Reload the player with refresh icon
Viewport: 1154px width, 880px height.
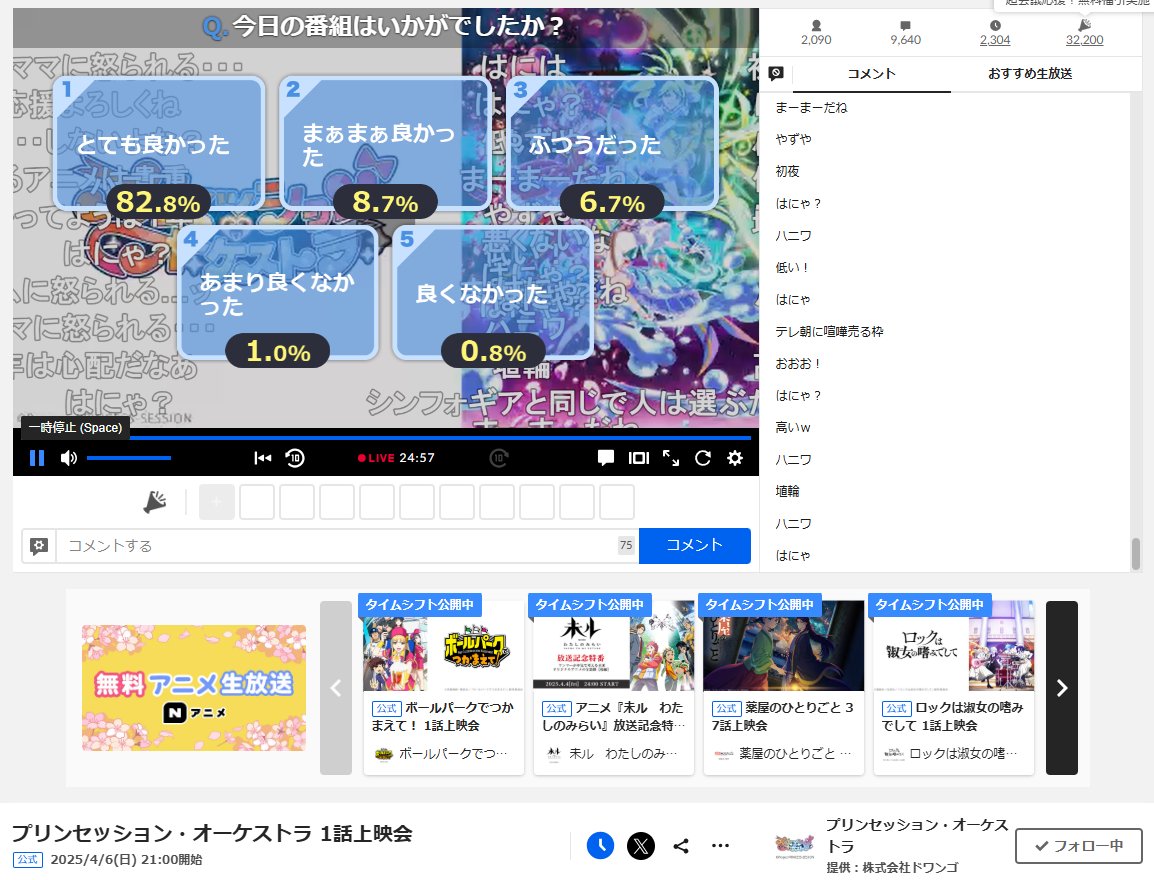[x=703, y=458]
